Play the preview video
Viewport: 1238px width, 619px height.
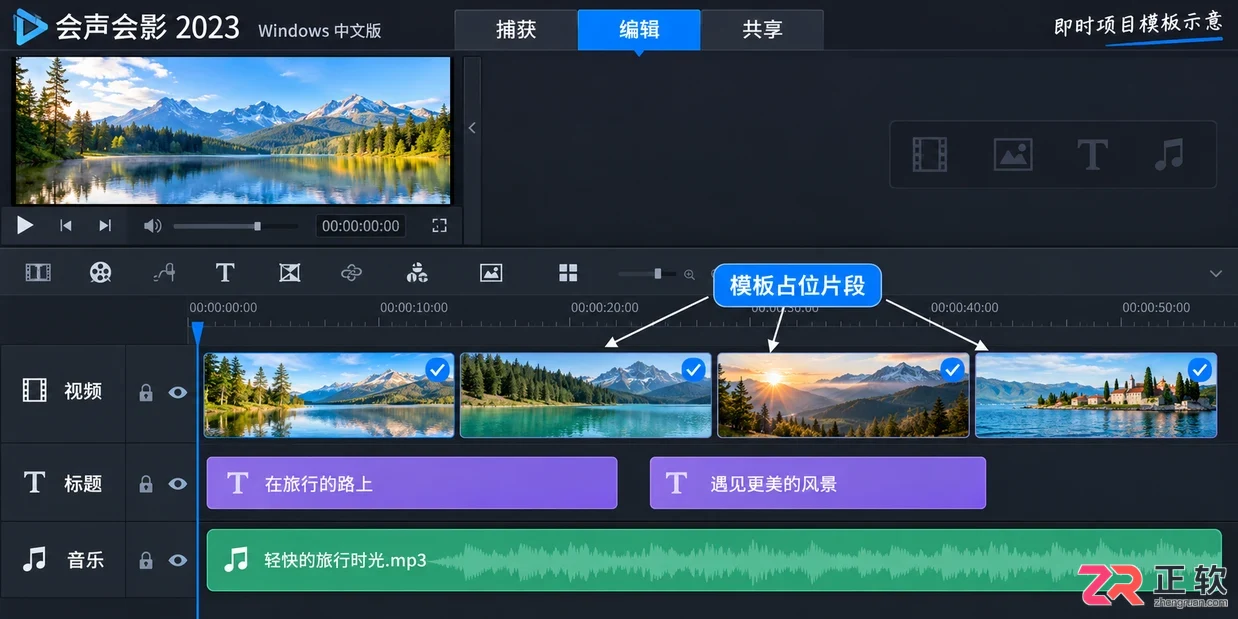(25, 226)
